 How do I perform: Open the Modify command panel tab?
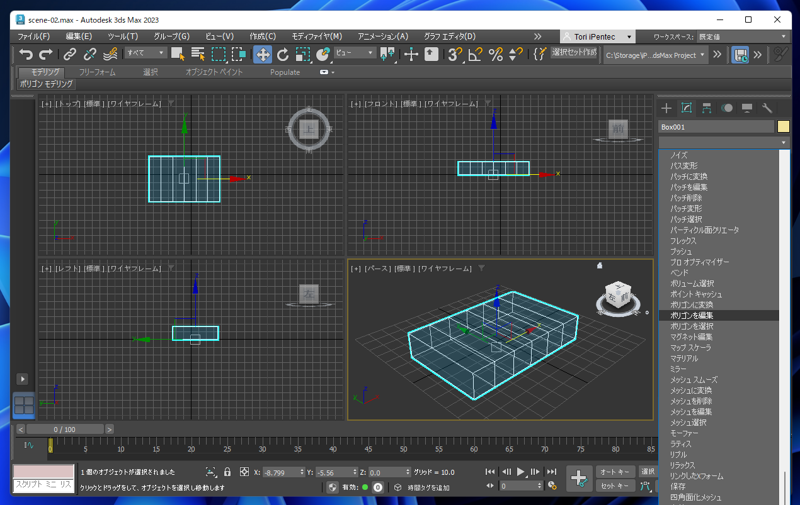point(687,108)
